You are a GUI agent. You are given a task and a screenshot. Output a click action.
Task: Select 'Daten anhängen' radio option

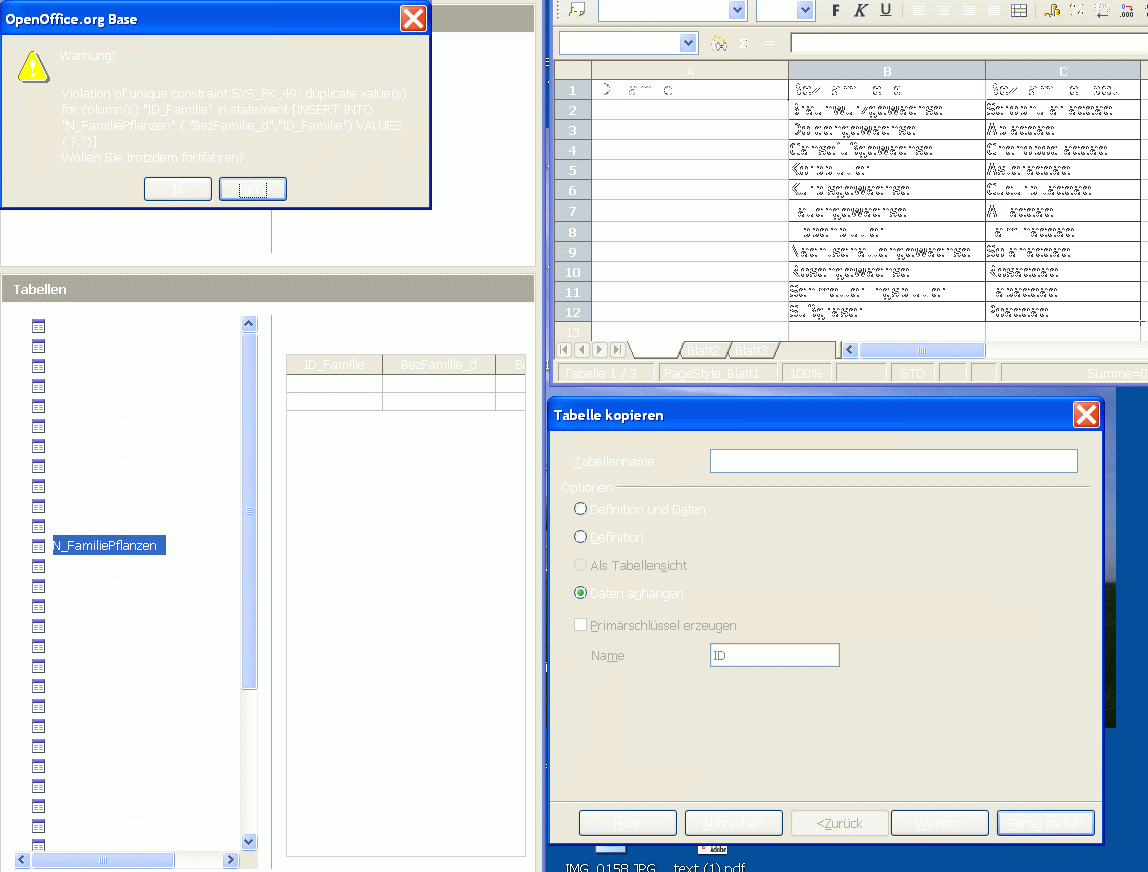[x=580, y=593]
